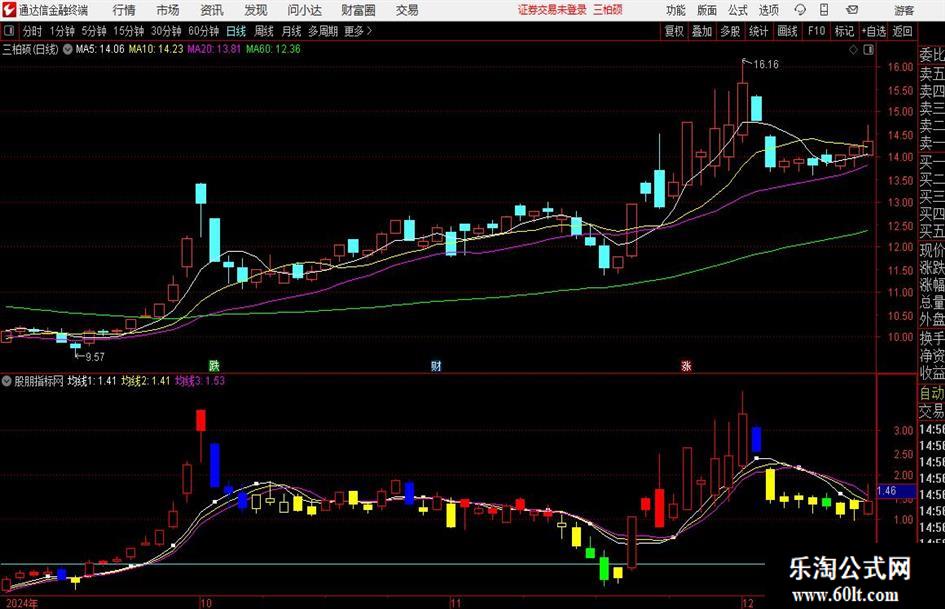Switch to 分时 chart tab
Screen dimensions: 945x609
33,31
